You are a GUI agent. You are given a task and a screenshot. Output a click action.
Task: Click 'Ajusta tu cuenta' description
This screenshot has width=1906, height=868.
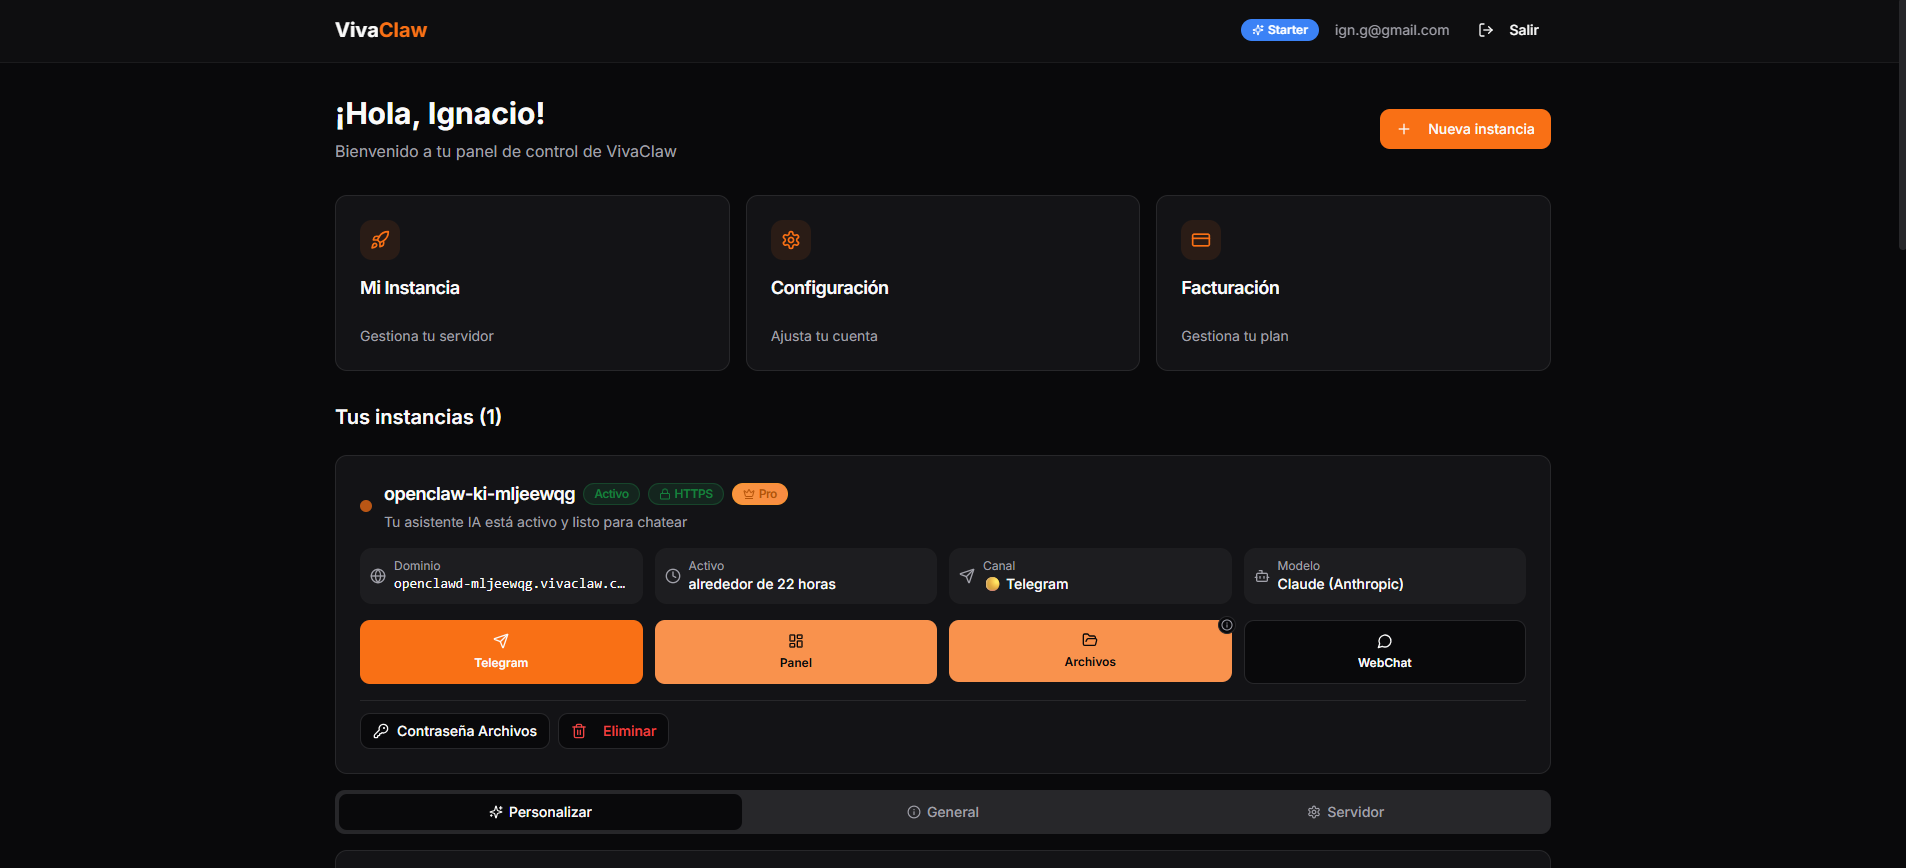[x=824, y=336]
